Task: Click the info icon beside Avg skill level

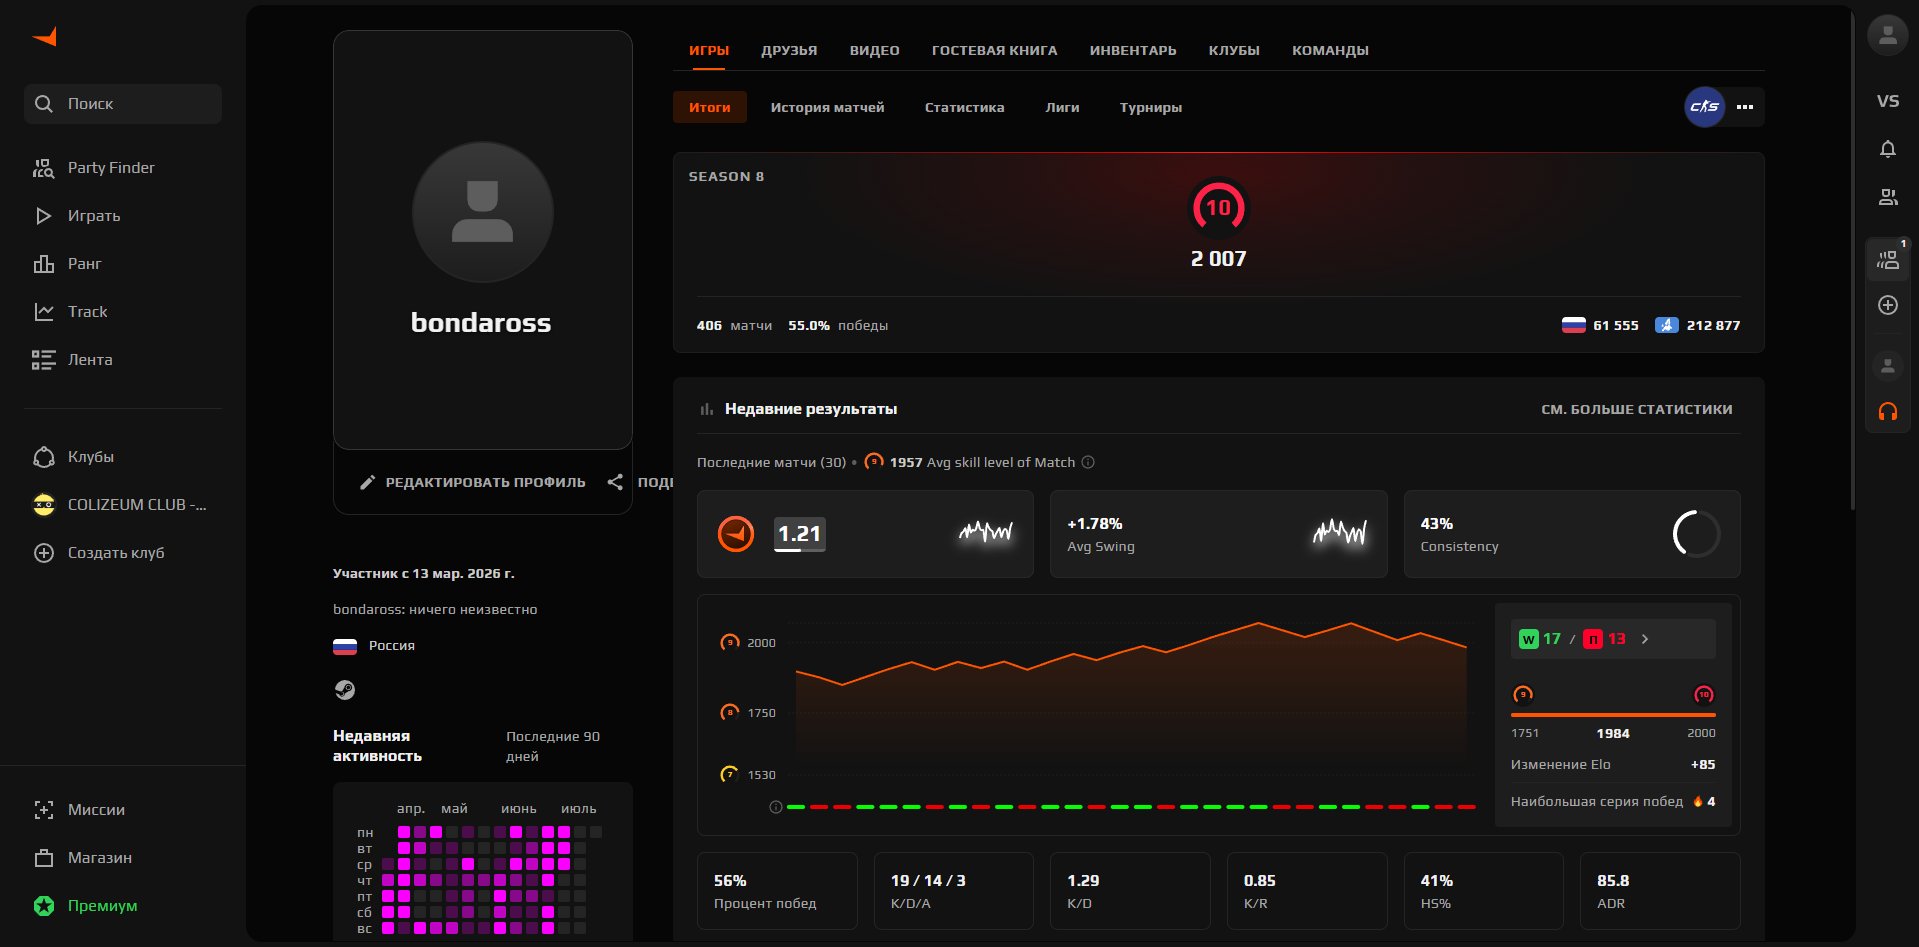Action: (1088, 462)
